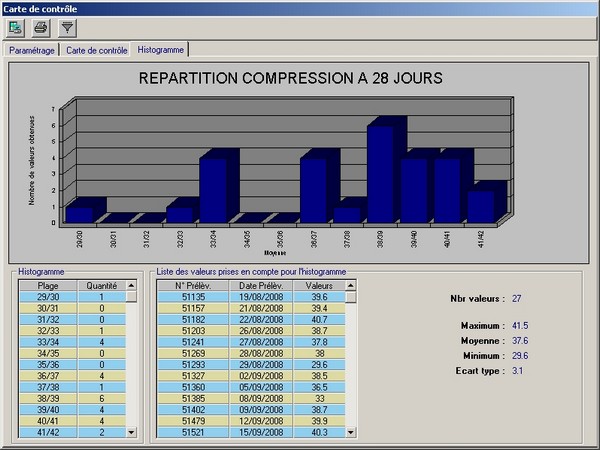Switch to the Paramétrage tab
Viewport: 600px width, 450px height.
[30, 49]
